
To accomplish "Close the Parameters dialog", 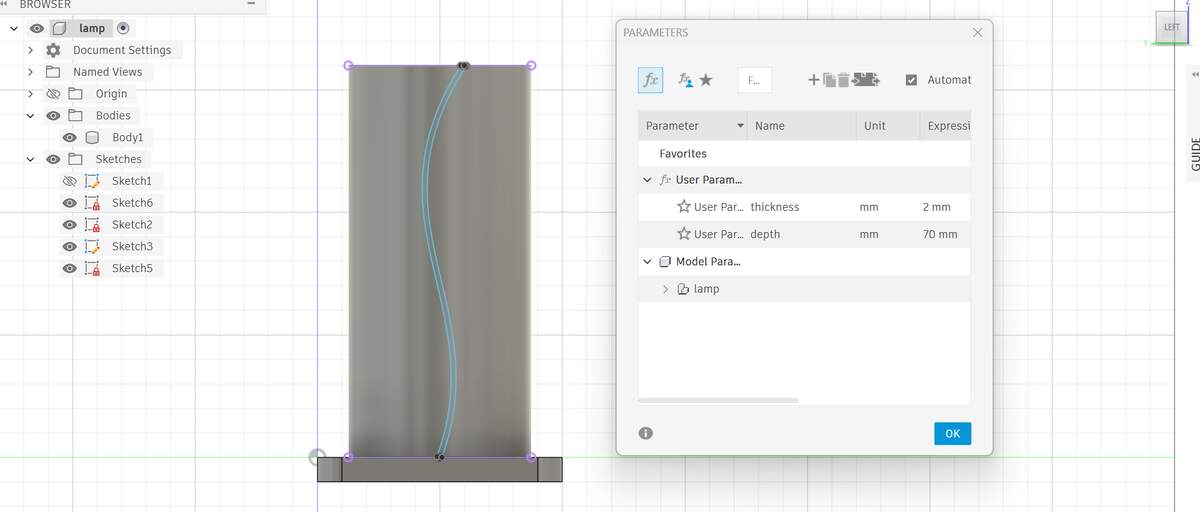I will pos(977,33).
